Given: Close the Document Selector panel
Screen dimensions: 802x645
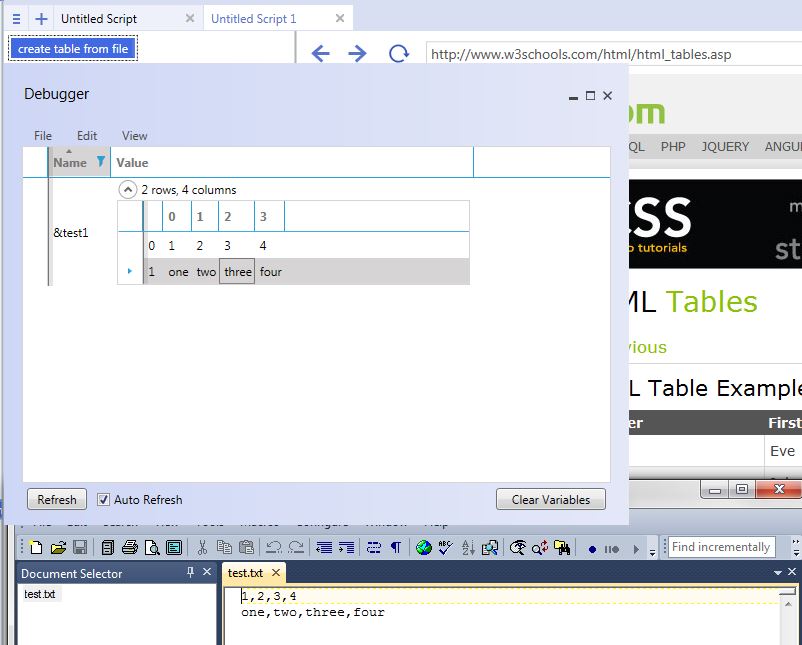Looking at the screenshot, I should (x=207, y=572).
